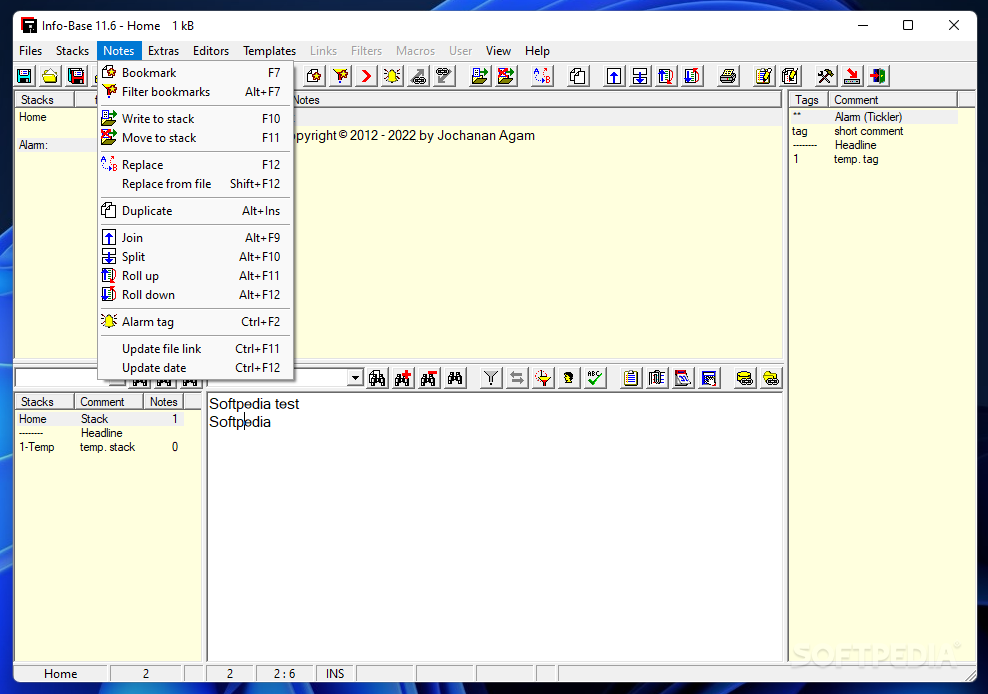
Task: Click the head silhouette icon
Action: tap(568, 378)
